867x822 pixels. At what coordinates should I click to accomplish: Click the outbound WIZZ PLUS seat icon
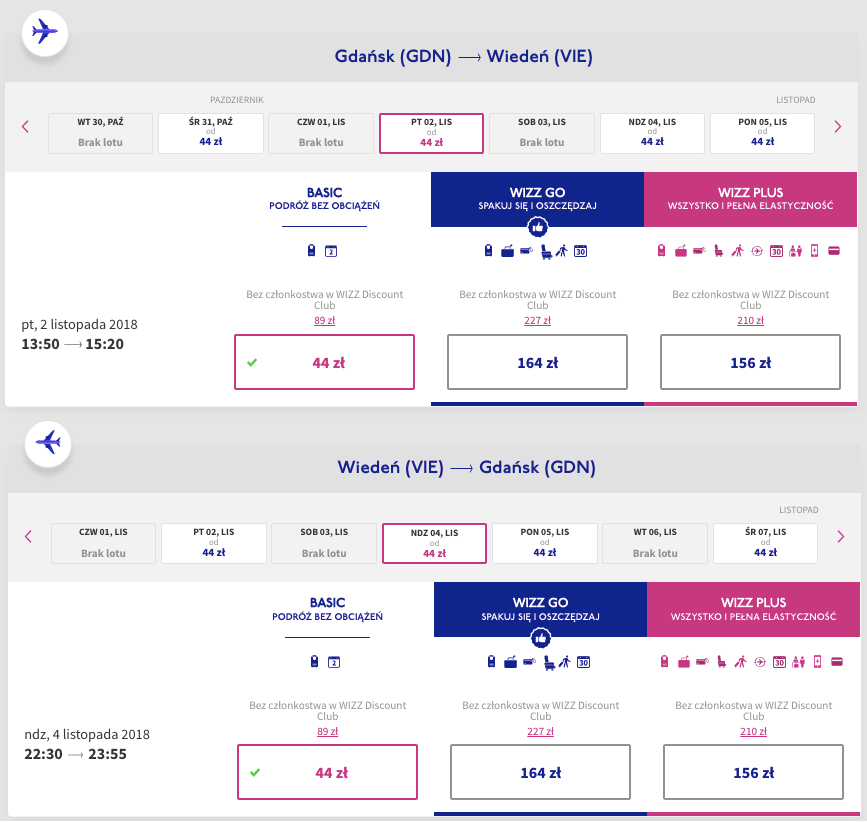pyautogui.click(x=718, y=252)
